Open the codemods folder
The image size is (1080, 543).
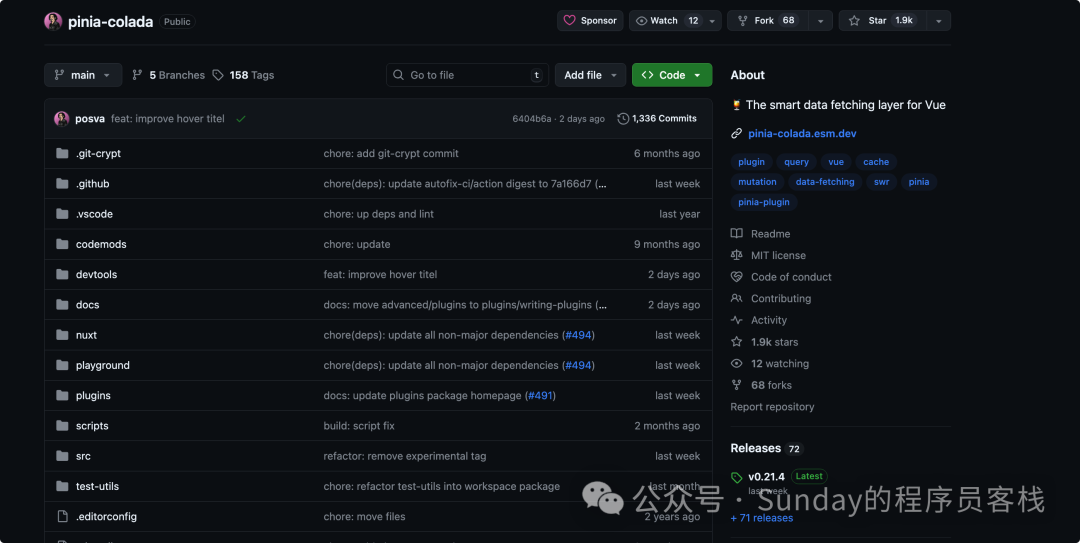pyautogui.click(x=101, y=245)
